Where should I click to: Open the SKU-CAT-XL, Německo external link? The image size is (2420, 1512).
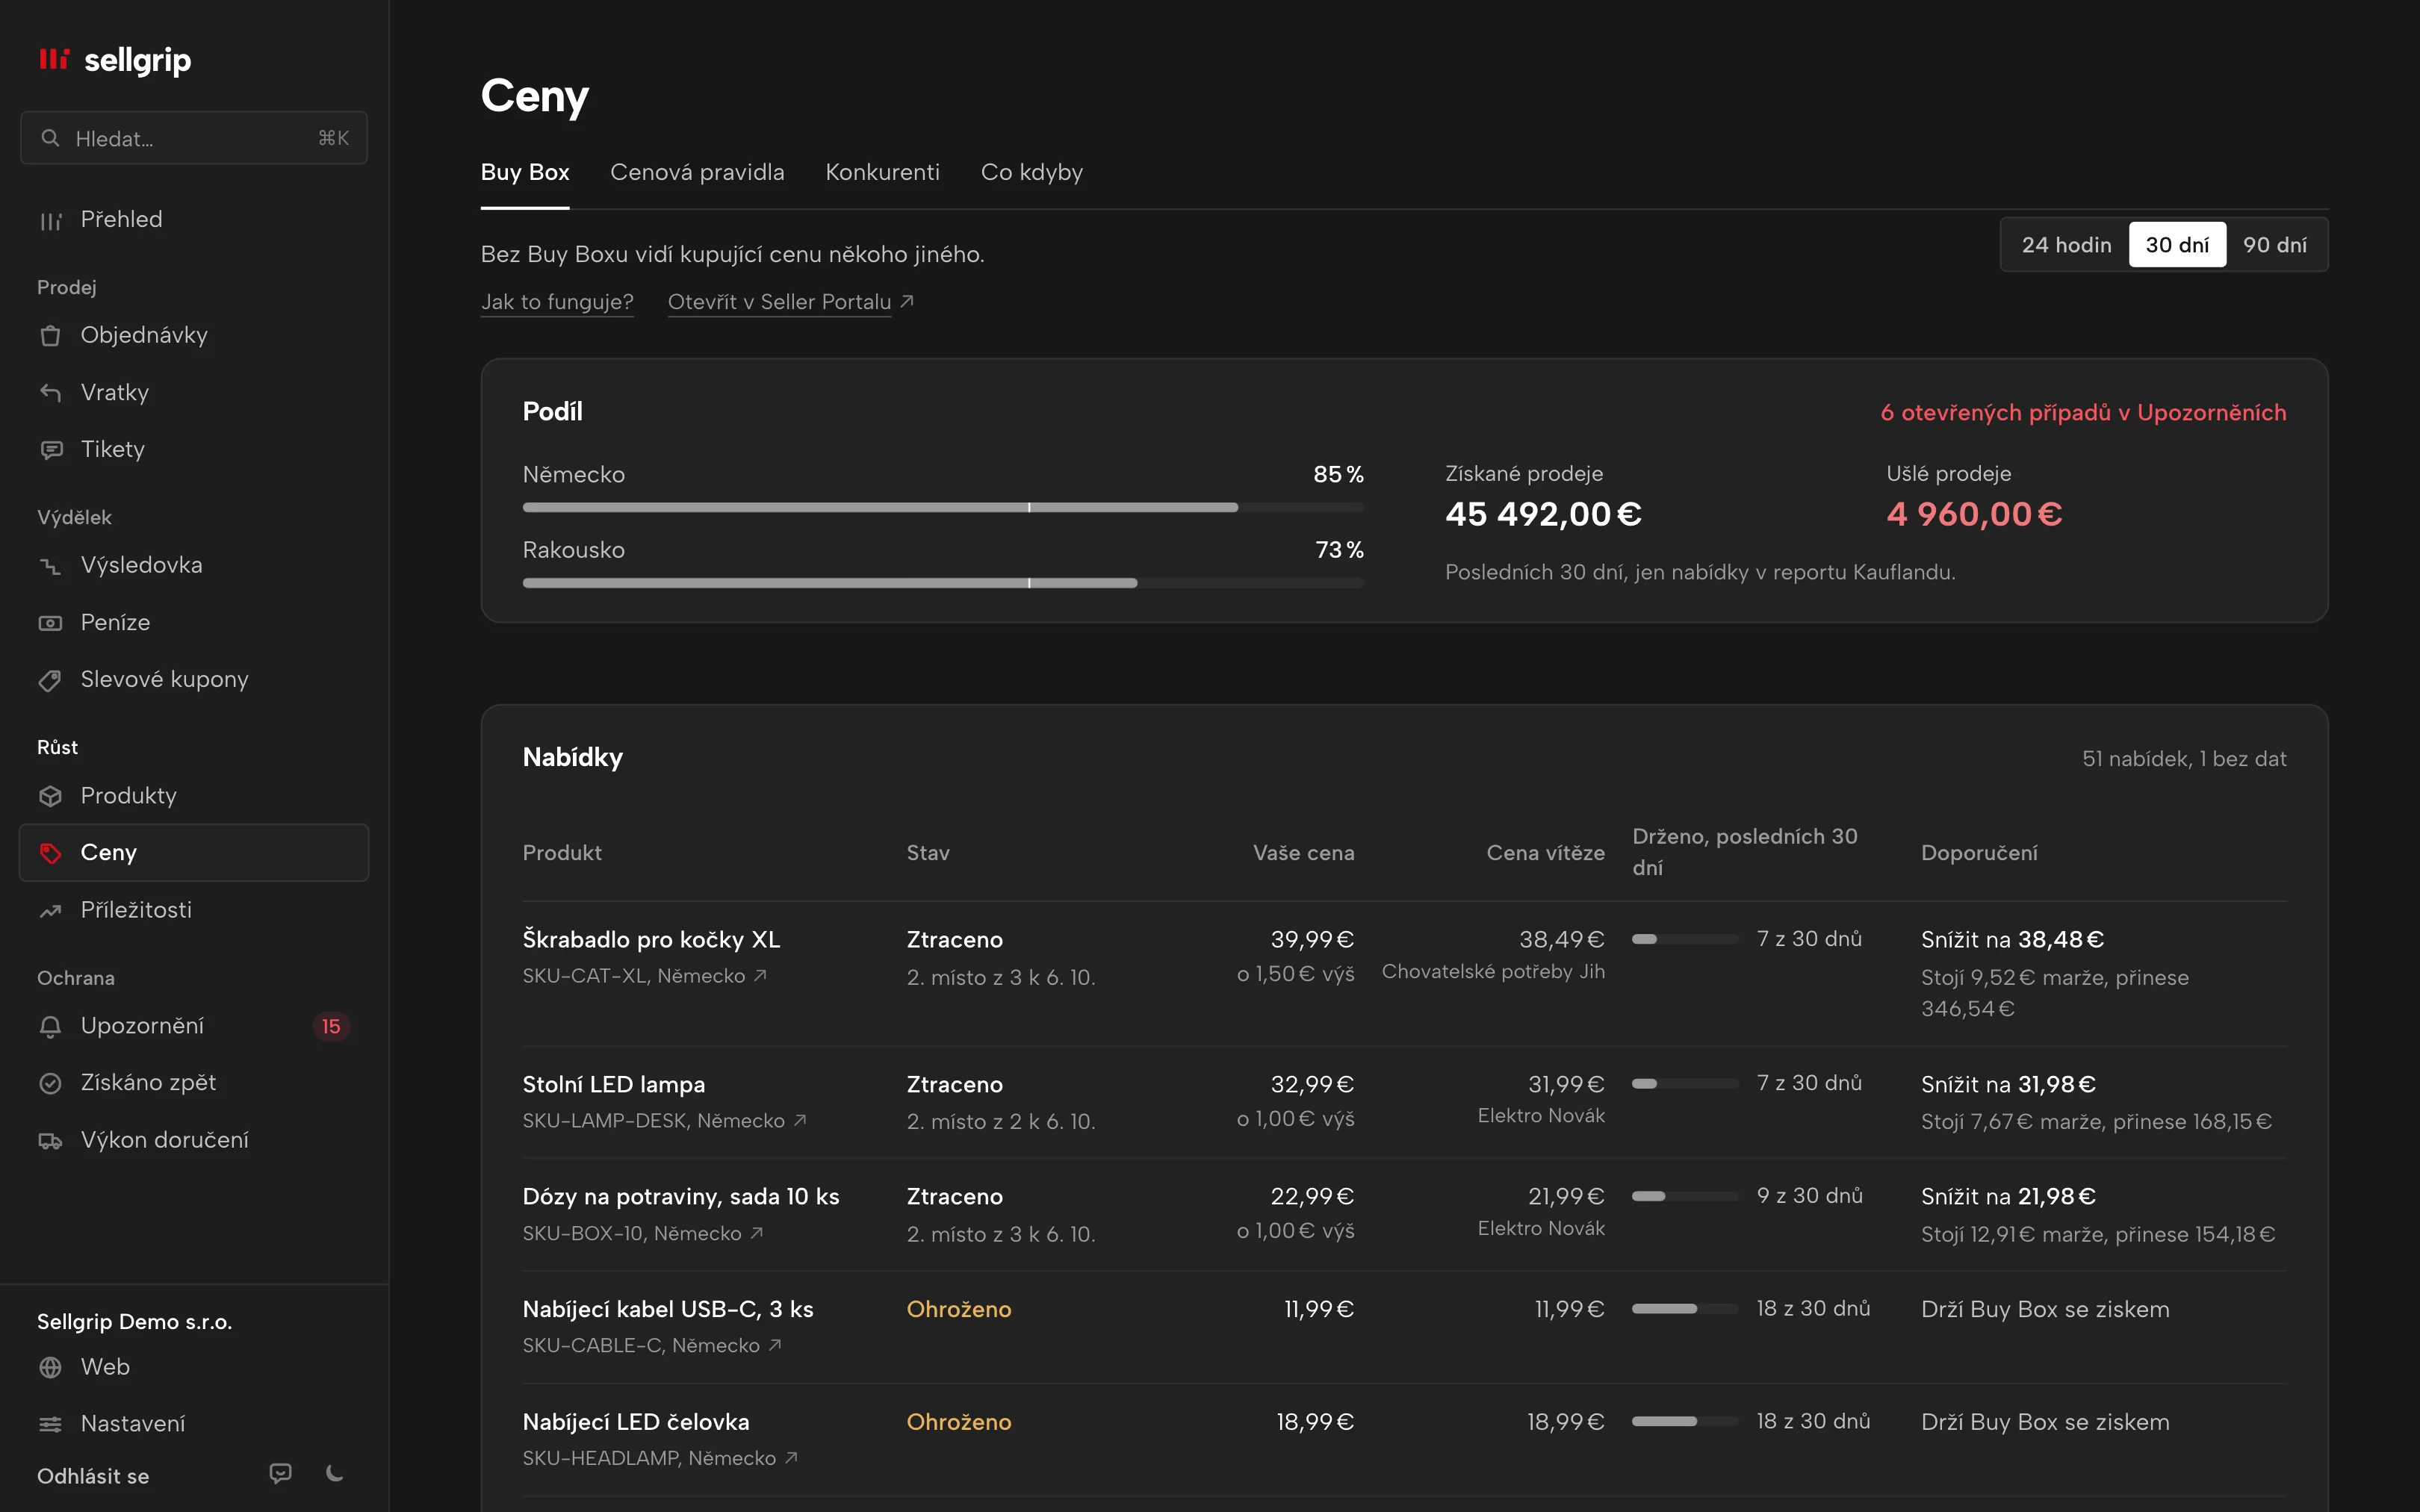tap(645, 976)
